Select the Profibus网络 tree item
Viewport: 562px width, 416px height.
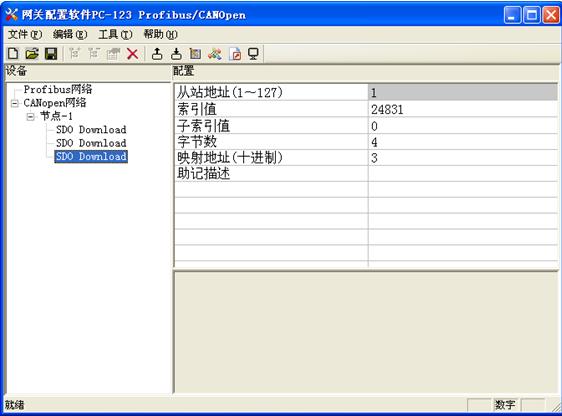click(x=58, y=89)
